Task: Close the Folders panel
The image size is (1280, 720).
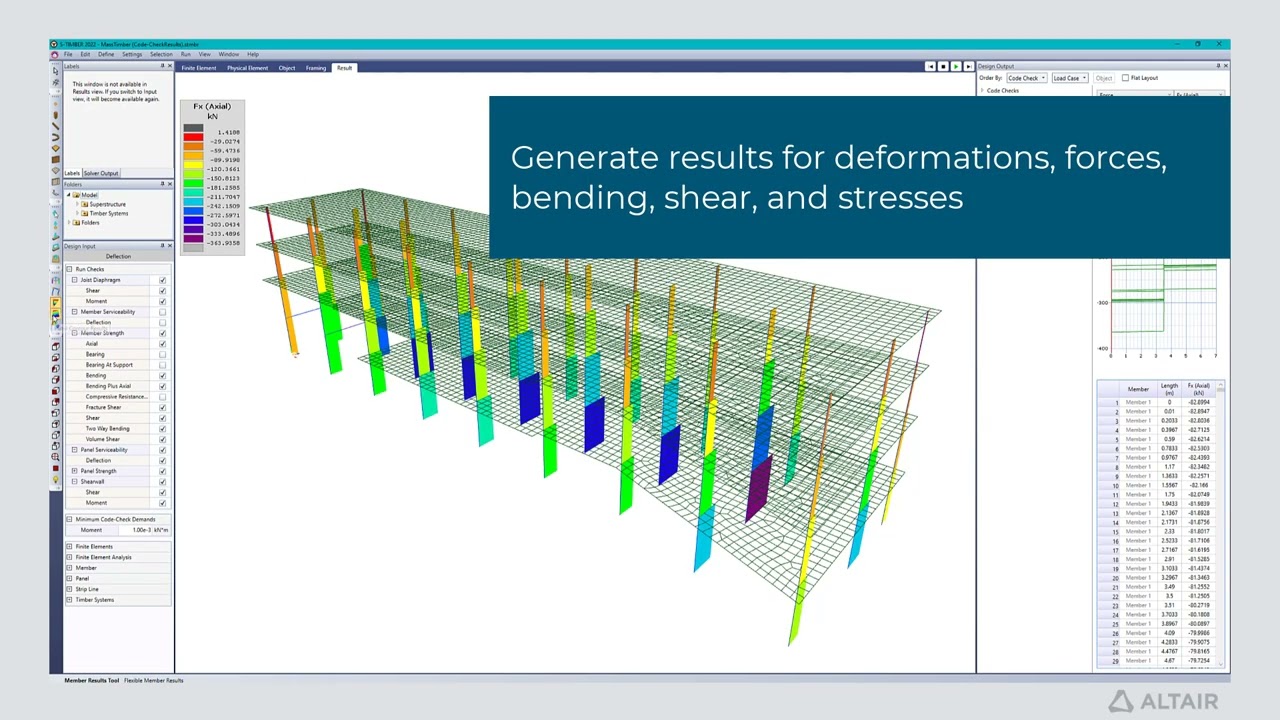Action: [170, 184]
